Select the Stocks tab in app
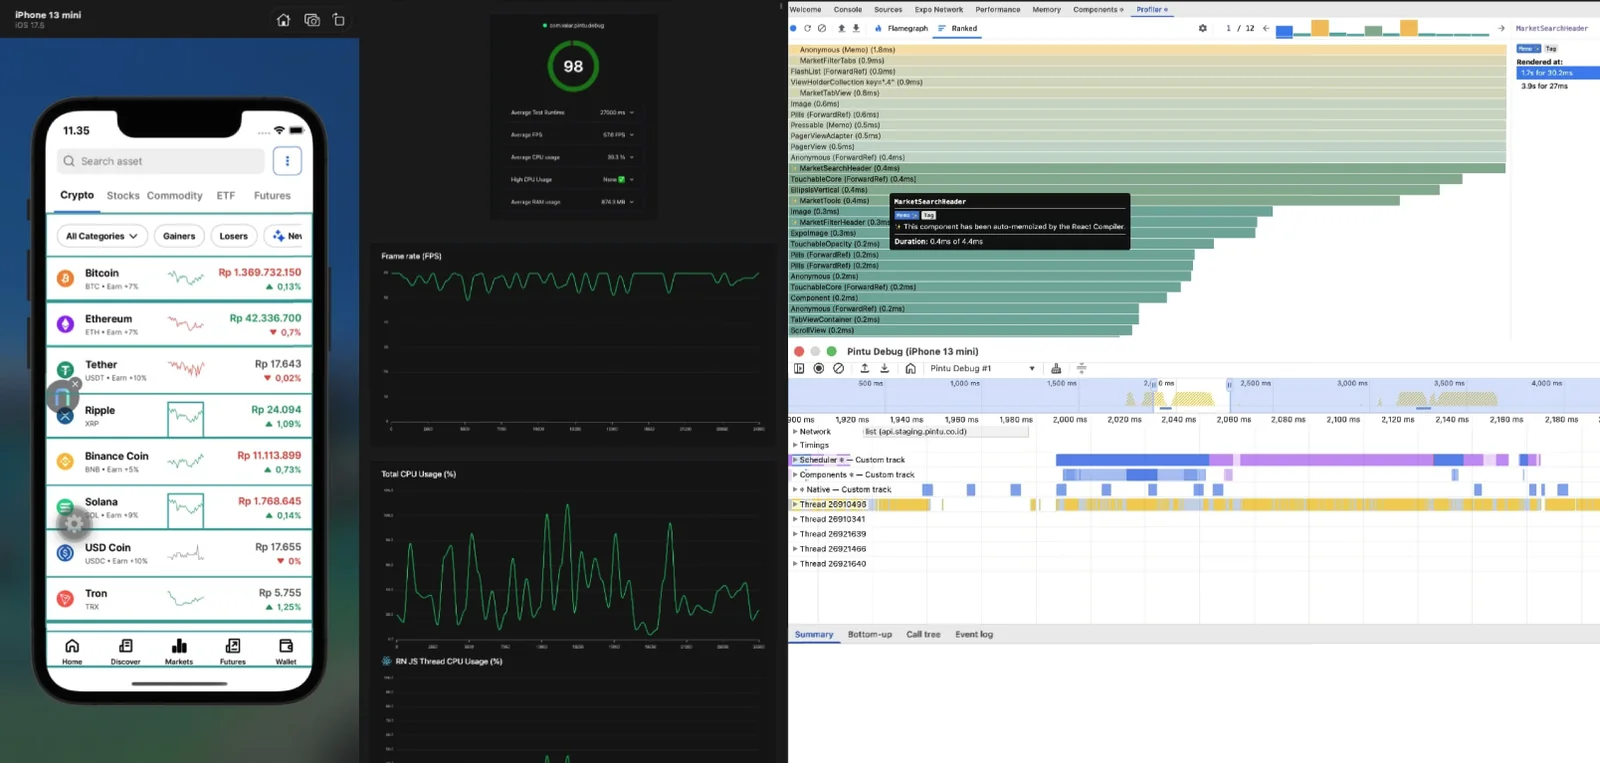Screen dimensions: 1600x763 (x=123, y=196)
